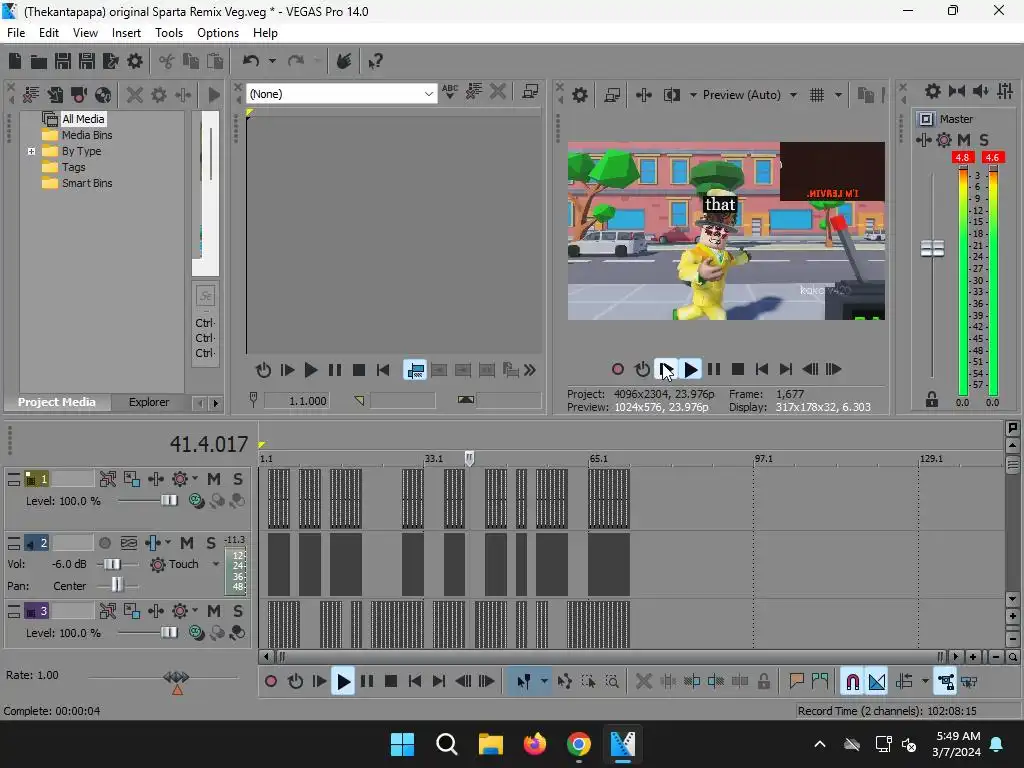Open Windows Search from taskbar

pos(447,744)
